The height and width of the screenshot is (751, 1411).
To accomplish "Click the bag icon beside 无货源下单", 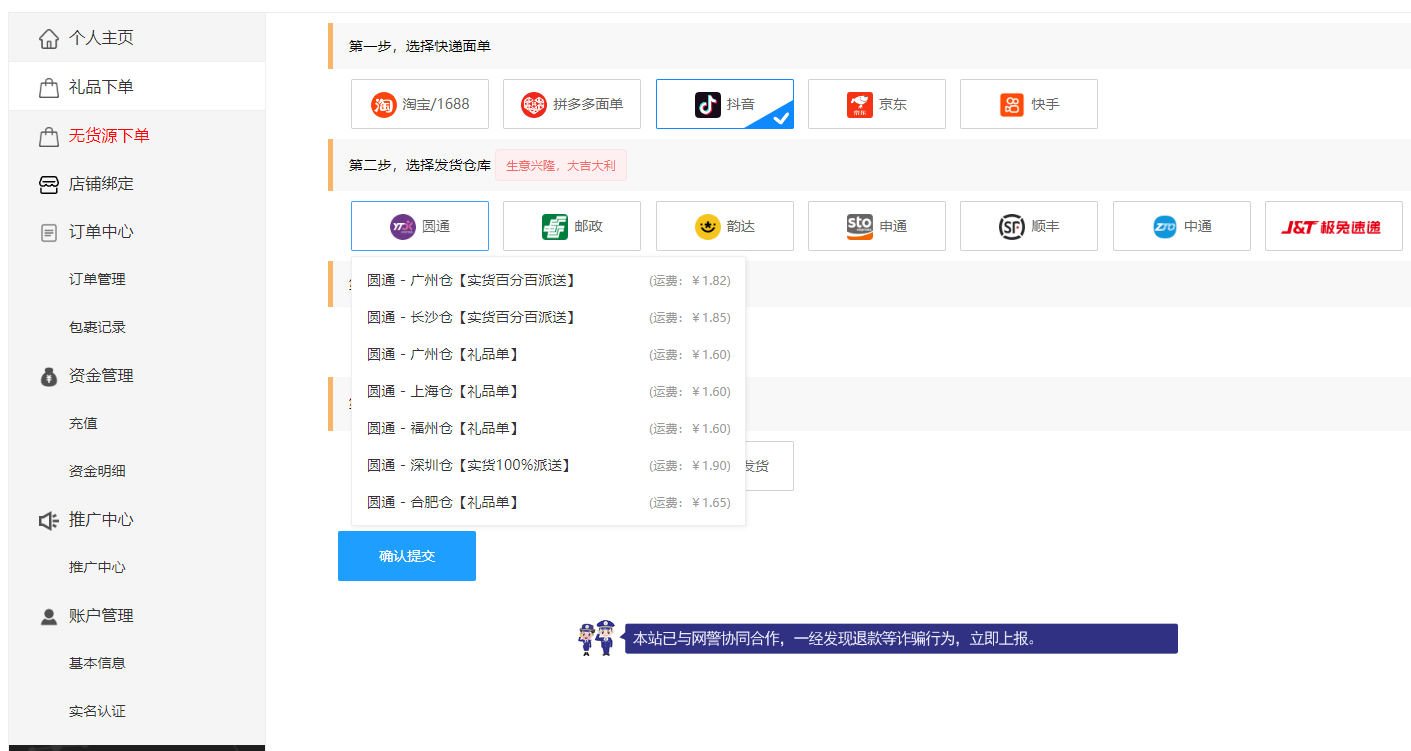I will click(48, 136).
